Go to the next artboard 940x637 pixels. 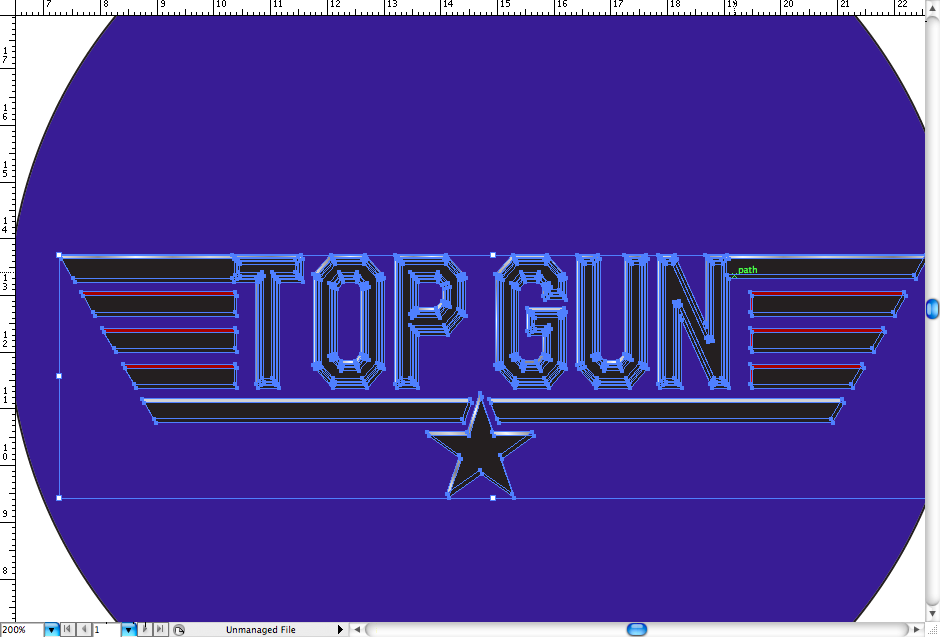pyautogui.click(x=145, y=630)
